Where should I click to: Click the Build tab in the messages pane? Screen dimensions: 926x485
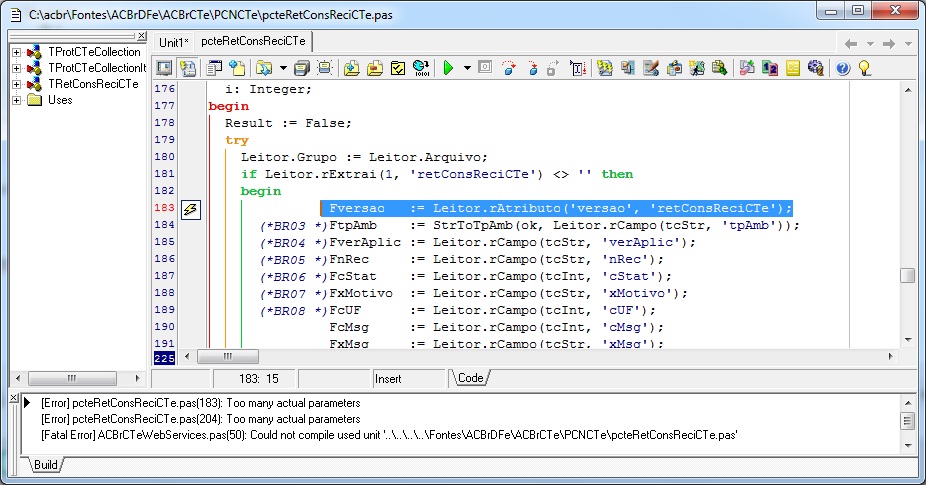pyautogui.click(x=45, y=465)
